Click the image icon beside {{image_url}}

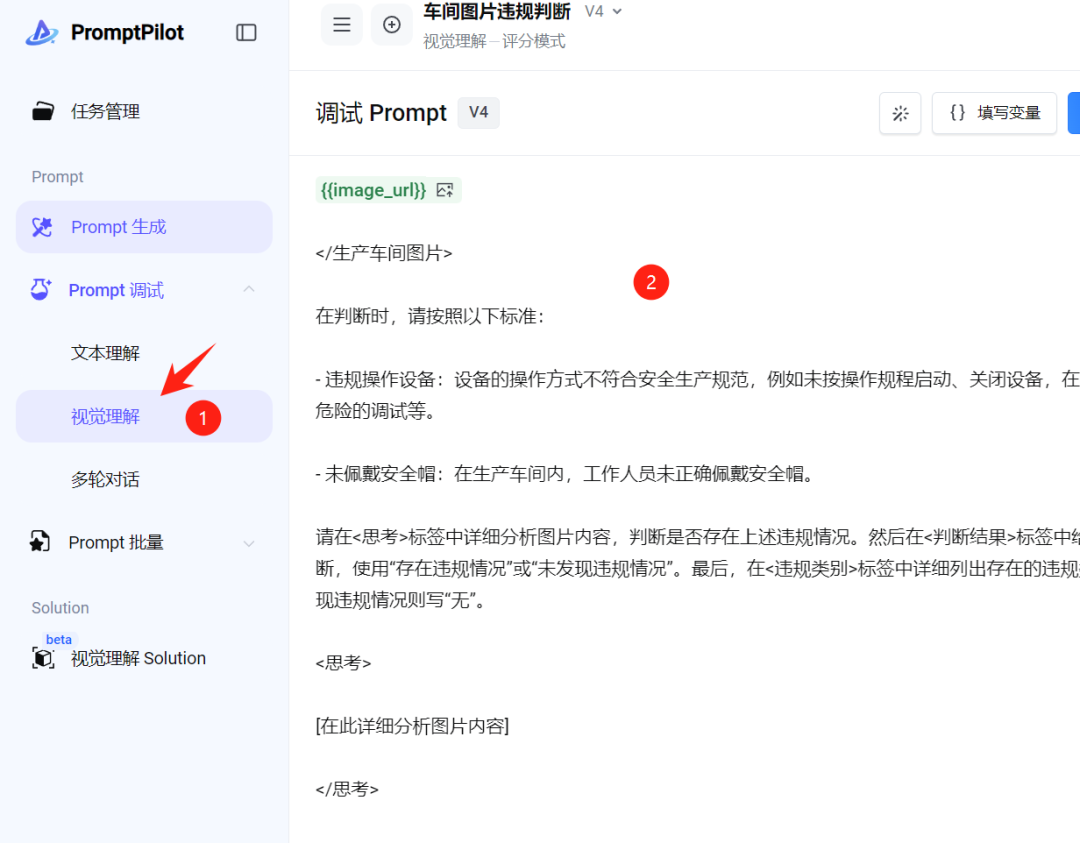pos(445,190)
